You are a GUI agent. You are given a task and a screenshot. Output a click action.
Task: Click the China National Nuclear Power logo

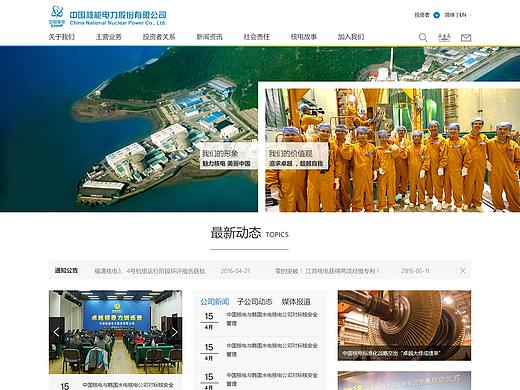(107, 16)
